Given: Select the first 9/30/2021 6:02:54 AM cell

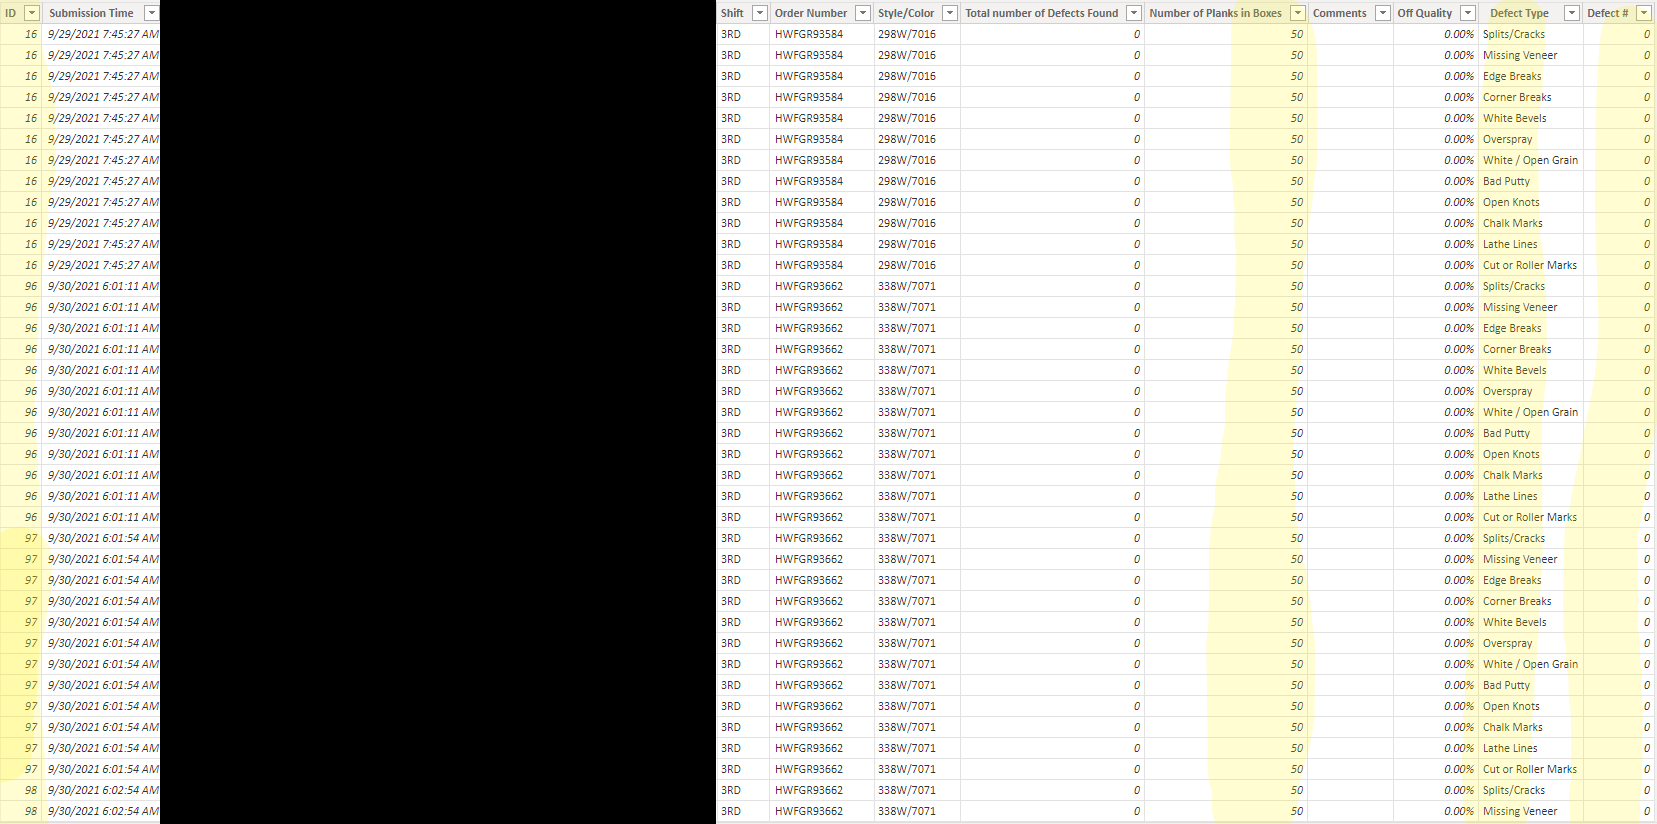Looking at the screenshot, I should tap(103, 790).
